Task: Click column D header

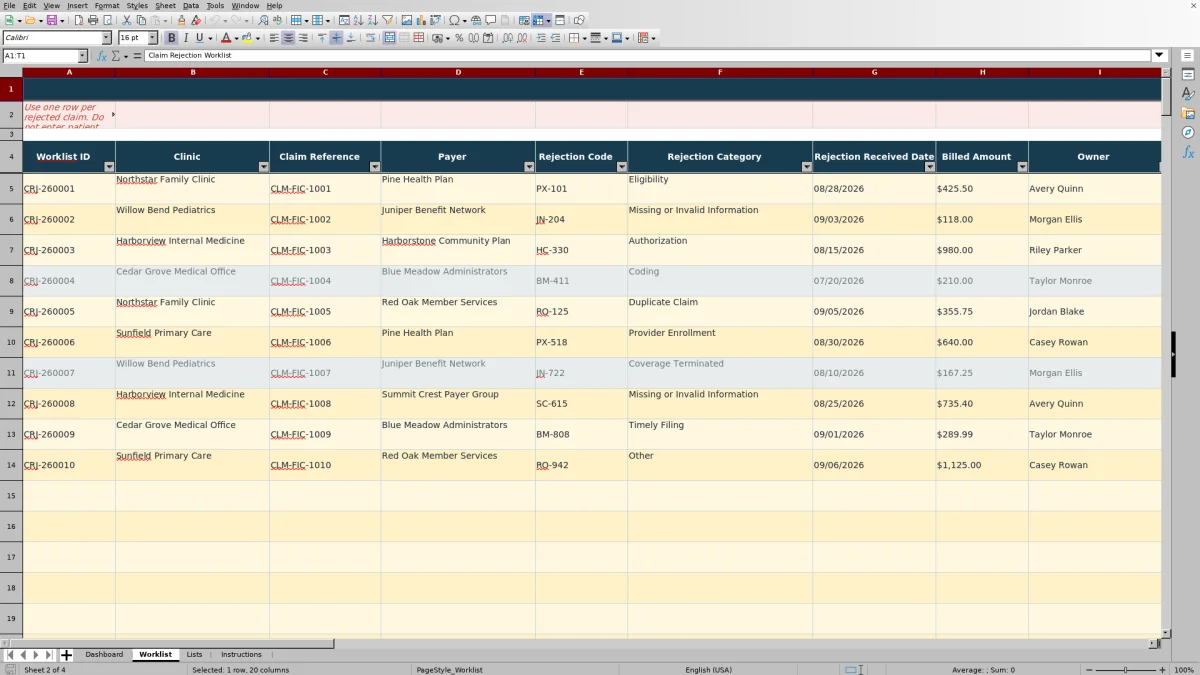Action: click(x=458, y=72)
